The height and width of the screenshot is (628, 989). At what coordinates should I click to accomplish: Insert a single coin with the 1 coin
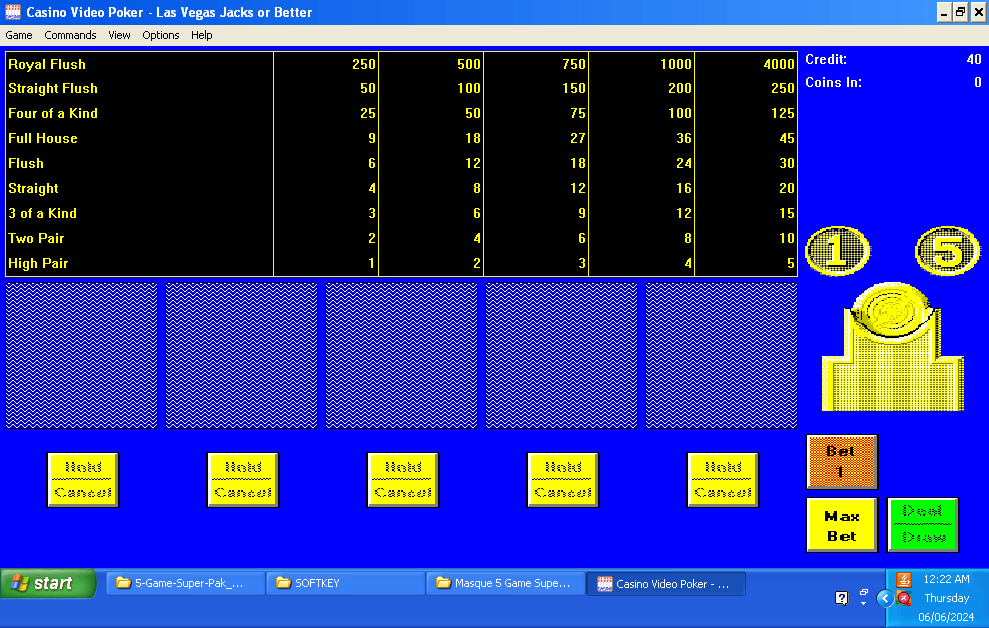[x=837, y=250]
